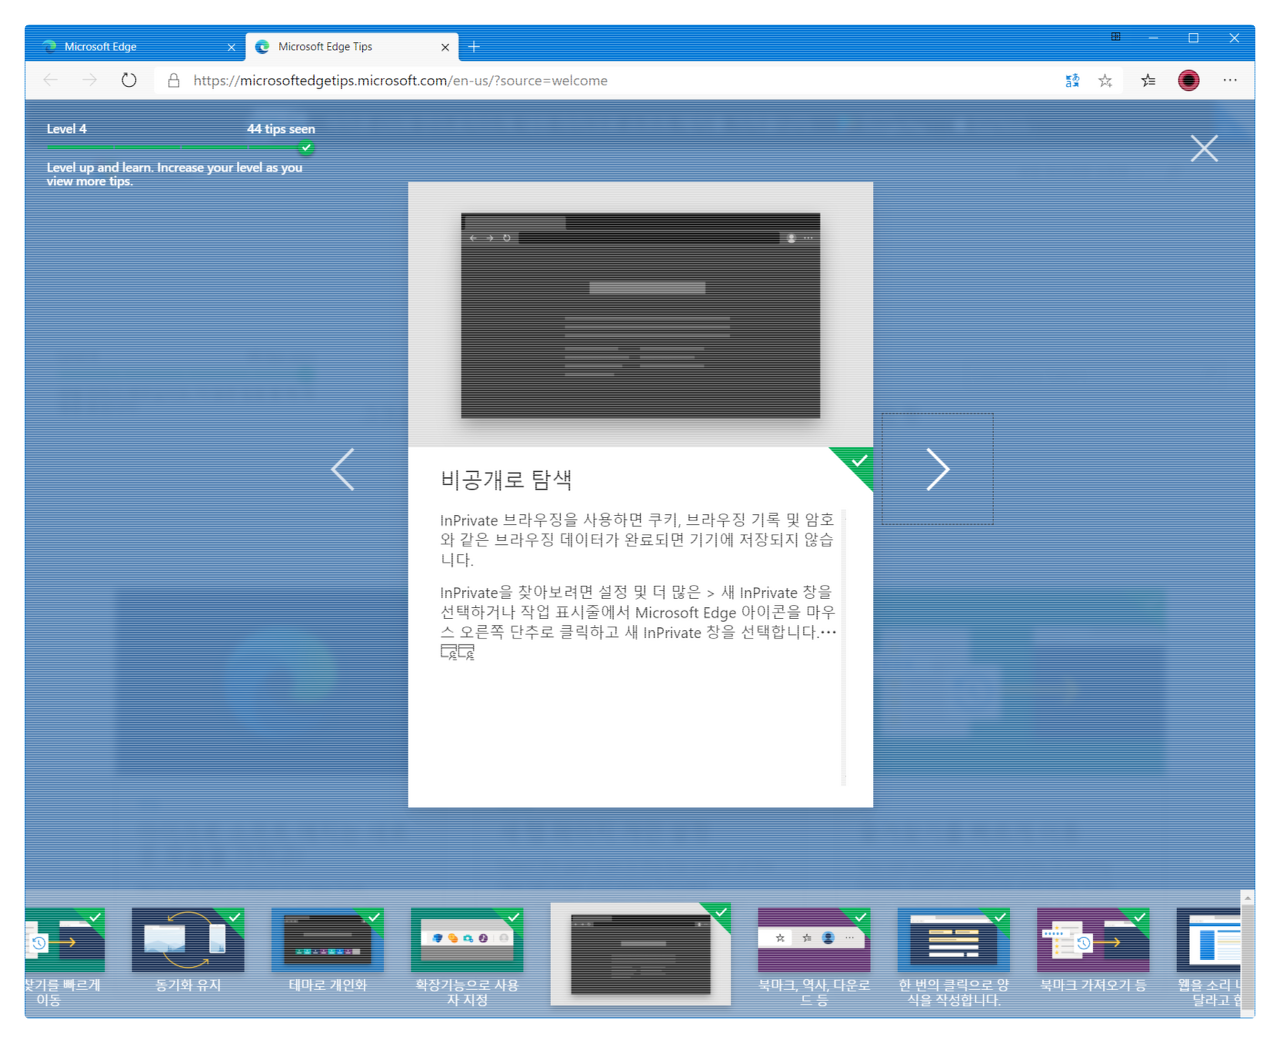Open a new tab with the plus button
Viewport: 1280px width, 1043px height.
tap(474, 47)
